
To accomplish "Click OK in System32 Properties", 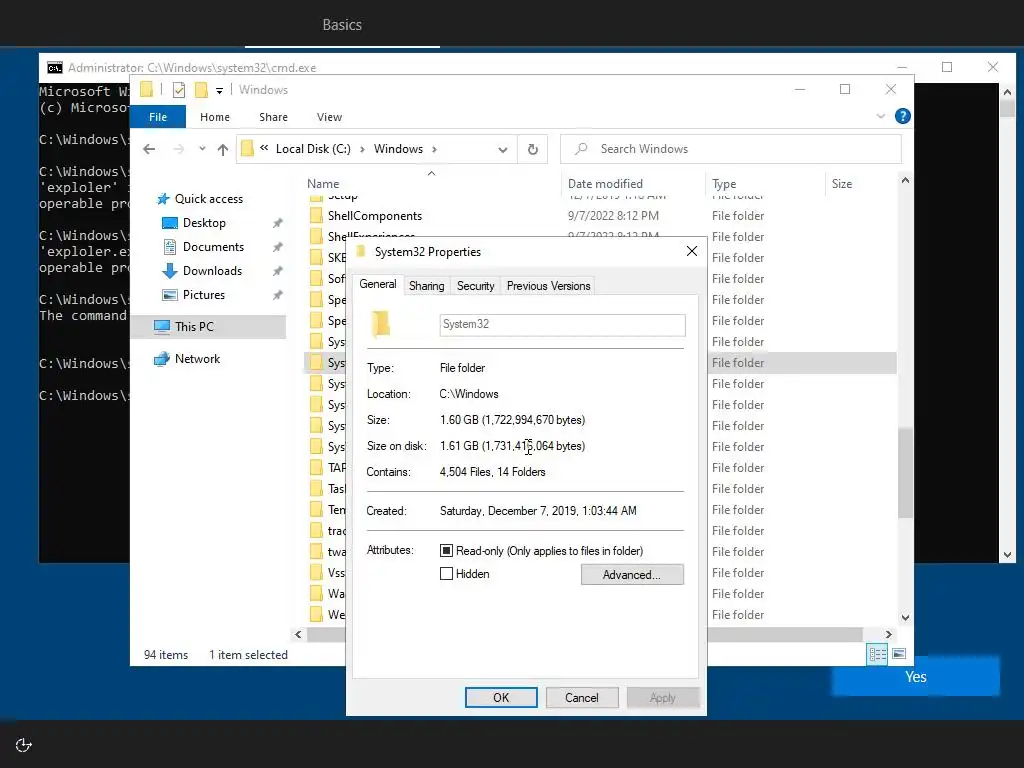I will [501, 697].
